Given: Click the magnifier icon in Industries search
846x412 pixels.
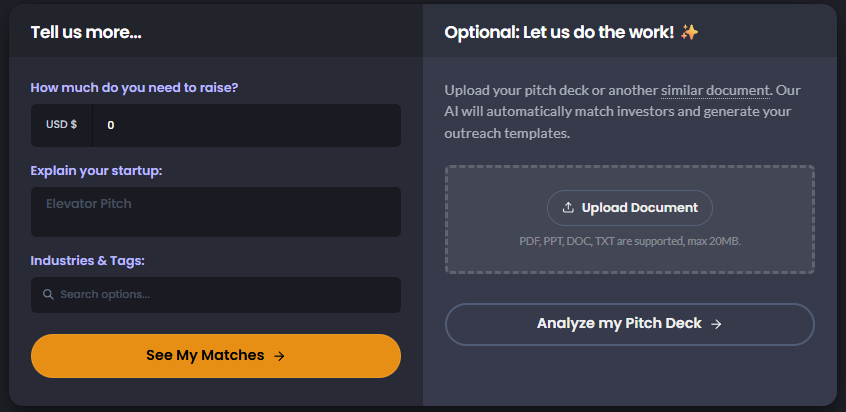Looking at the screenshot, I should (48, 294).
